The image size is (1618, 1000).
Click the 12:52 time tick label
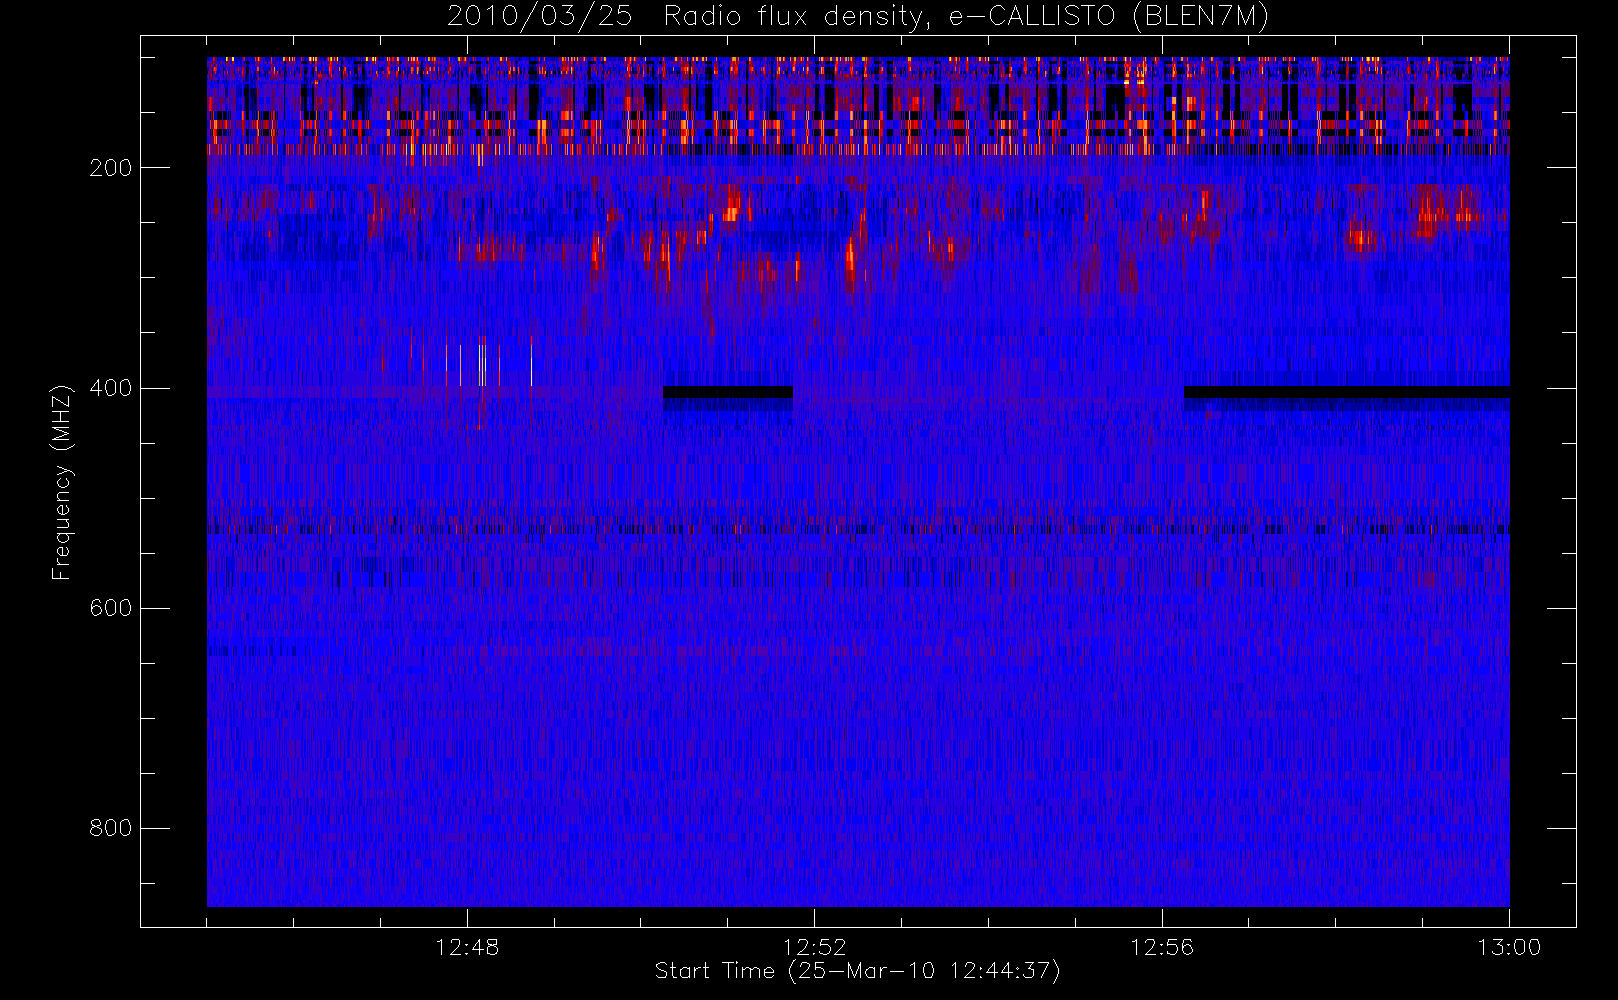814,947
